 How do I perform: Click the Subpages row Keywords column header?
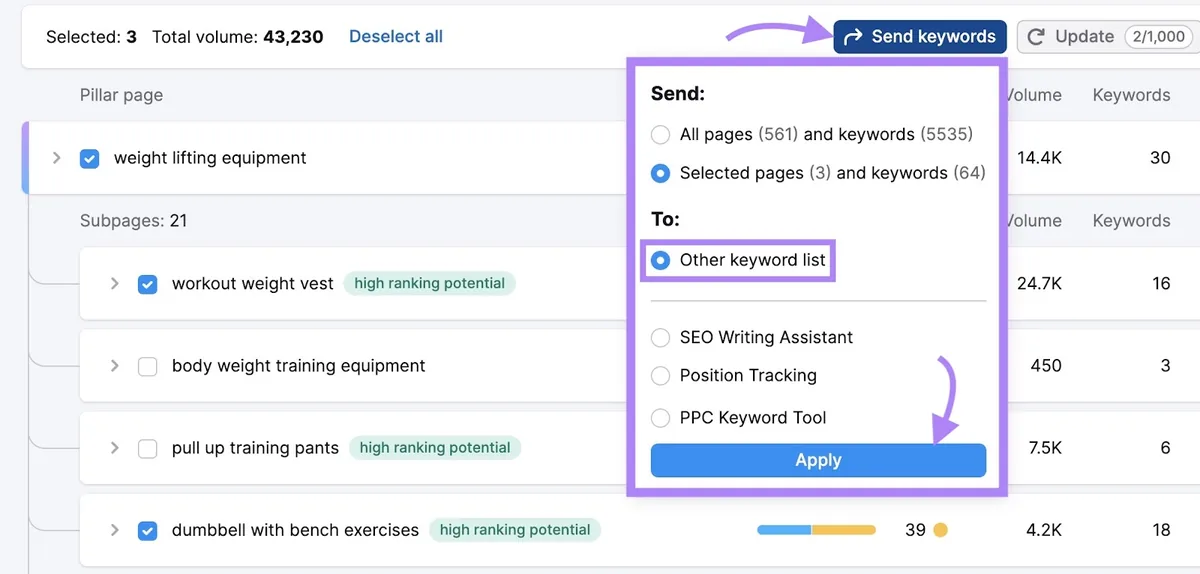coord(1131,221)
